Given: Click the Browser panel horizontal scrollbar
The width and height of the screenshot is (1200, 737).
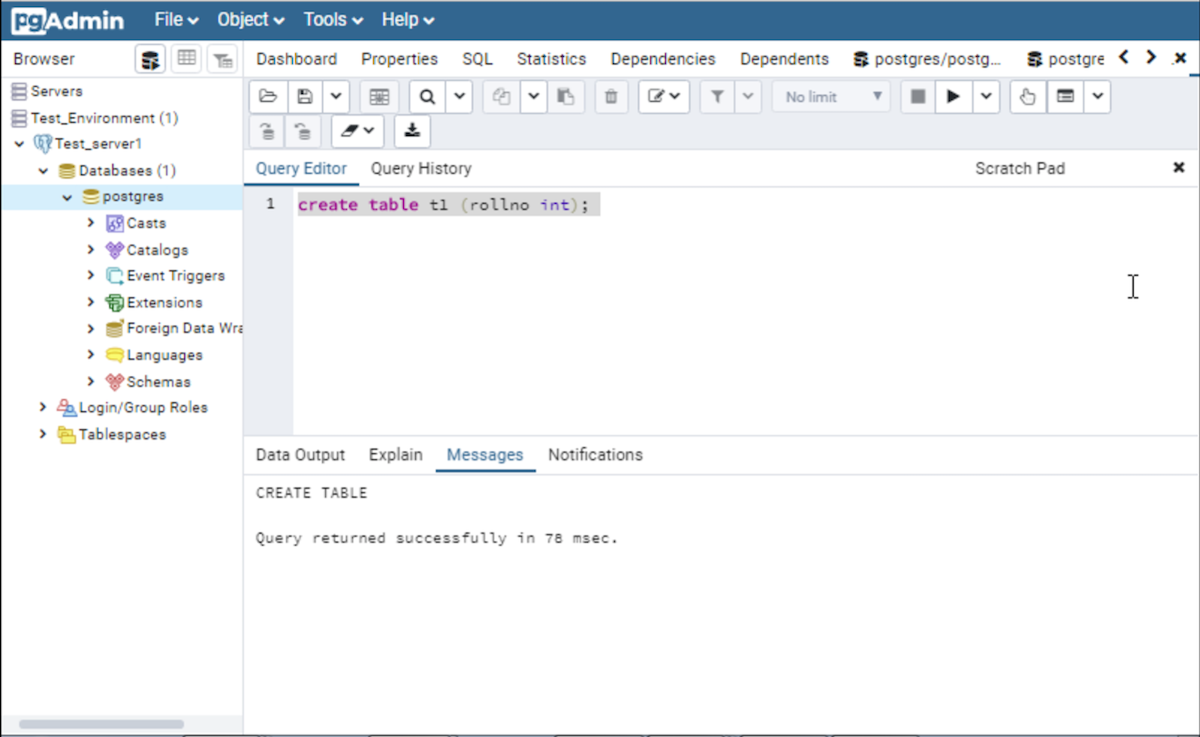Looking at the screenshot, I should coord(101,724).
